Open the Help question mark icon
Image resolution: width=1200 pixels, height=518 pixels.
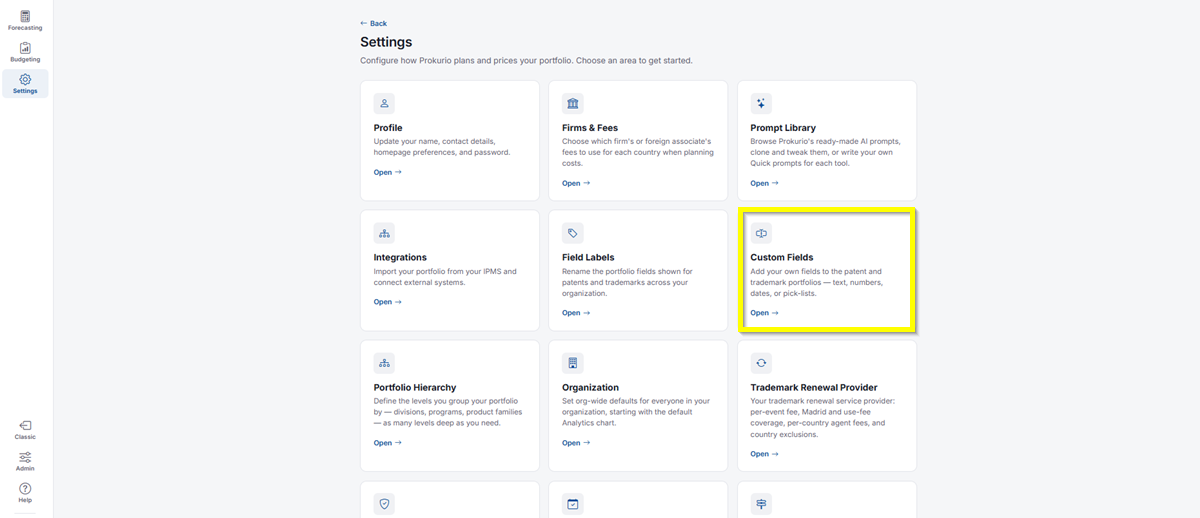[25, 488]
